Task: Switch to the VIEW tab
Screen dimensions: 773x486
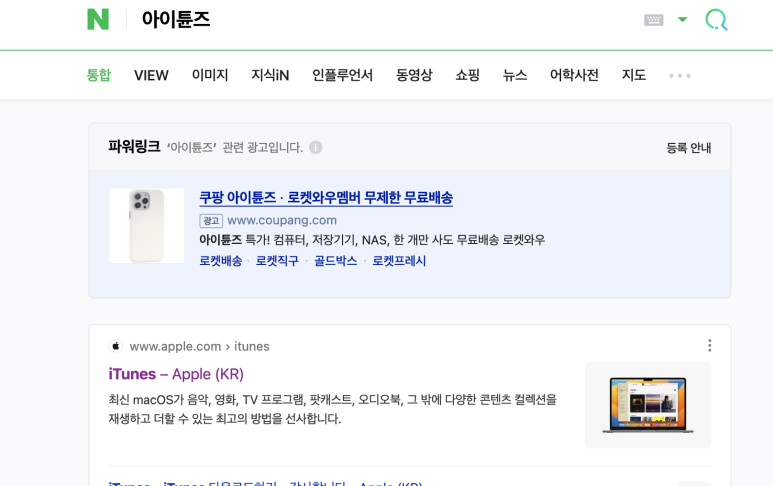Action: coord(151,75)
